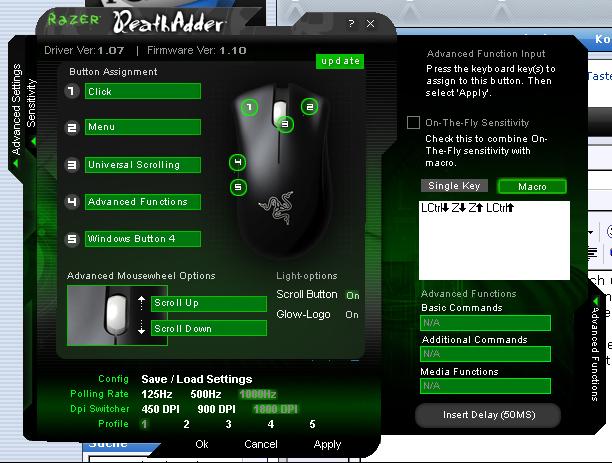Click the scroll-down arrow icon
The image size is (612, 463).
141,327
